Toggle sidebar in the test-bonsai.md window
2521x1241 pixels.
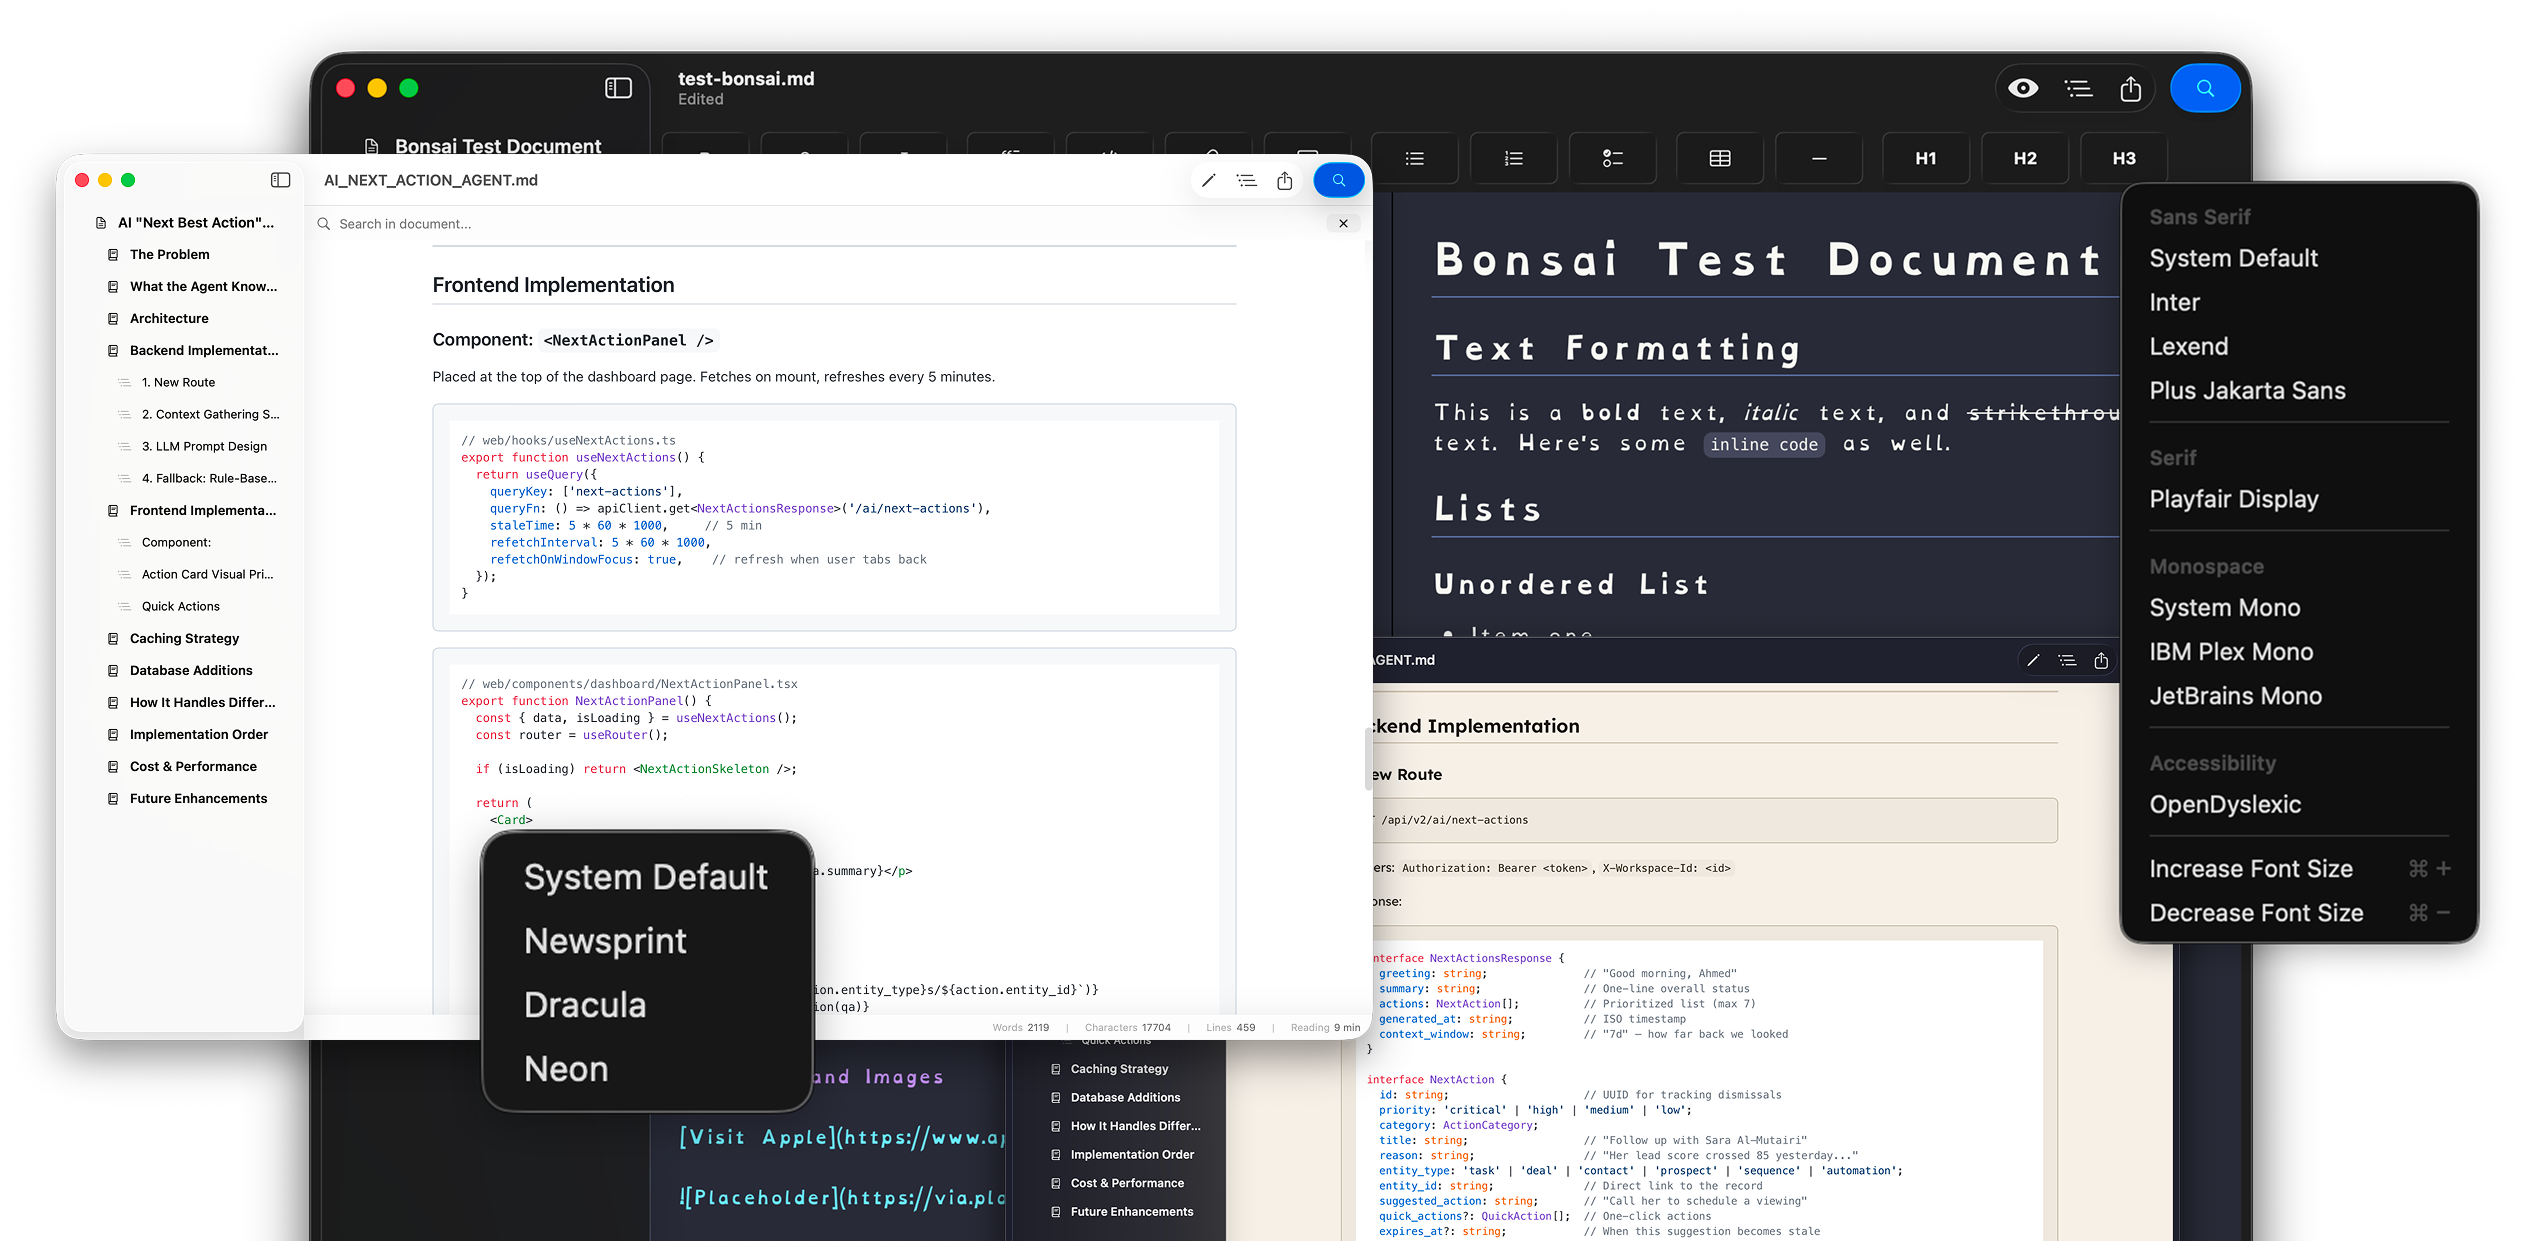(x=618, y=88)
